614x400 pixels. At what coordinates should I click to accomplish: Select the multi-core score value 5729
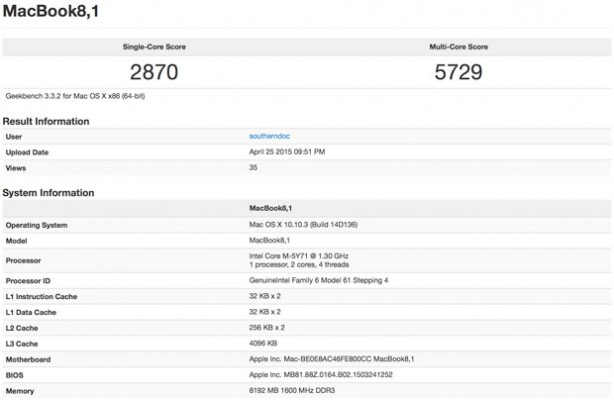tap(459, 72)
